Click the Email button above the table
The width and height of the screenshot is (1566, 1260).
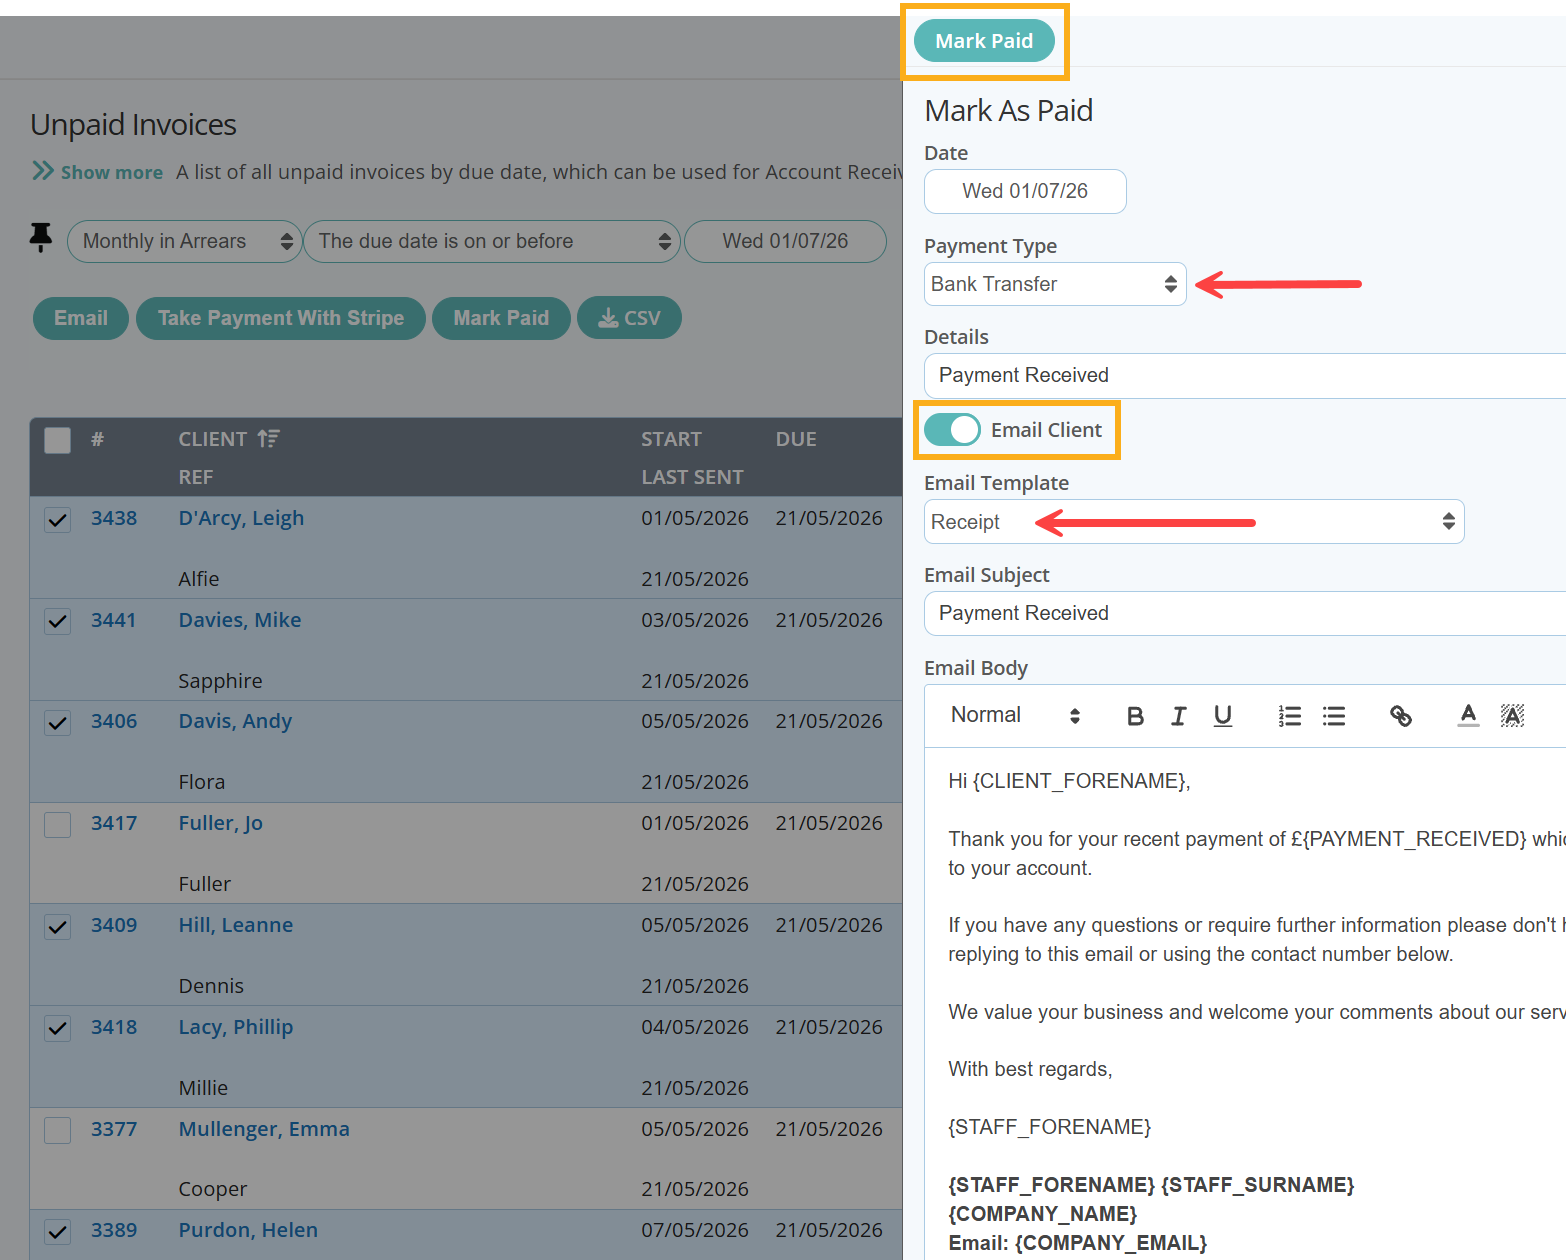pyautogui.click(x=81, y=318)
